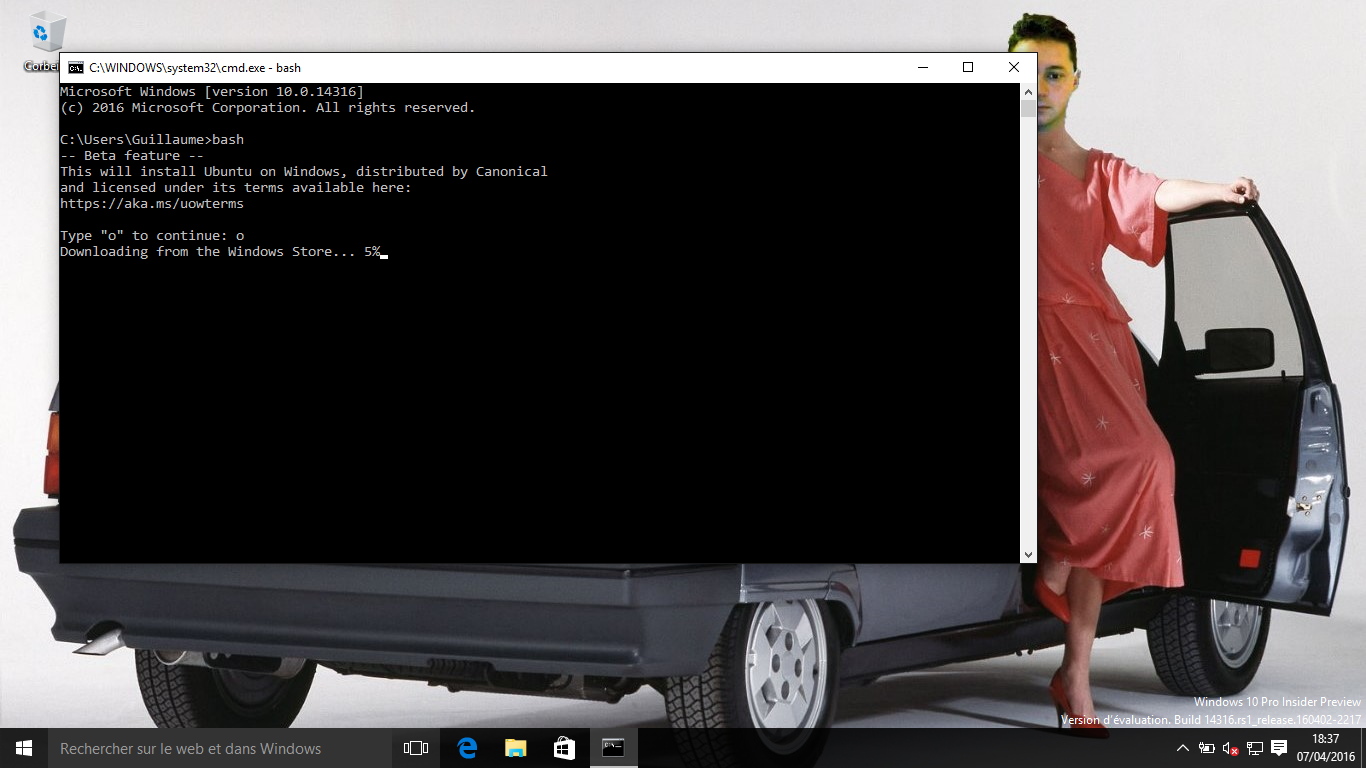
Task: Click the '-- Beta feature --' line
Action: click(x=132, y=156)
